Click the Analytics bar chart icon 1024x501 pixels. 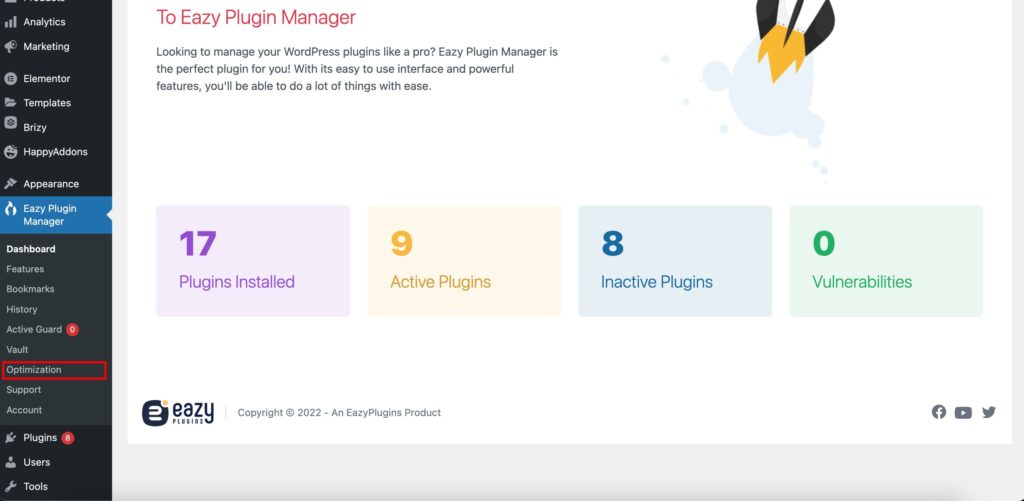pyautogui.click(x=10, y=22)
